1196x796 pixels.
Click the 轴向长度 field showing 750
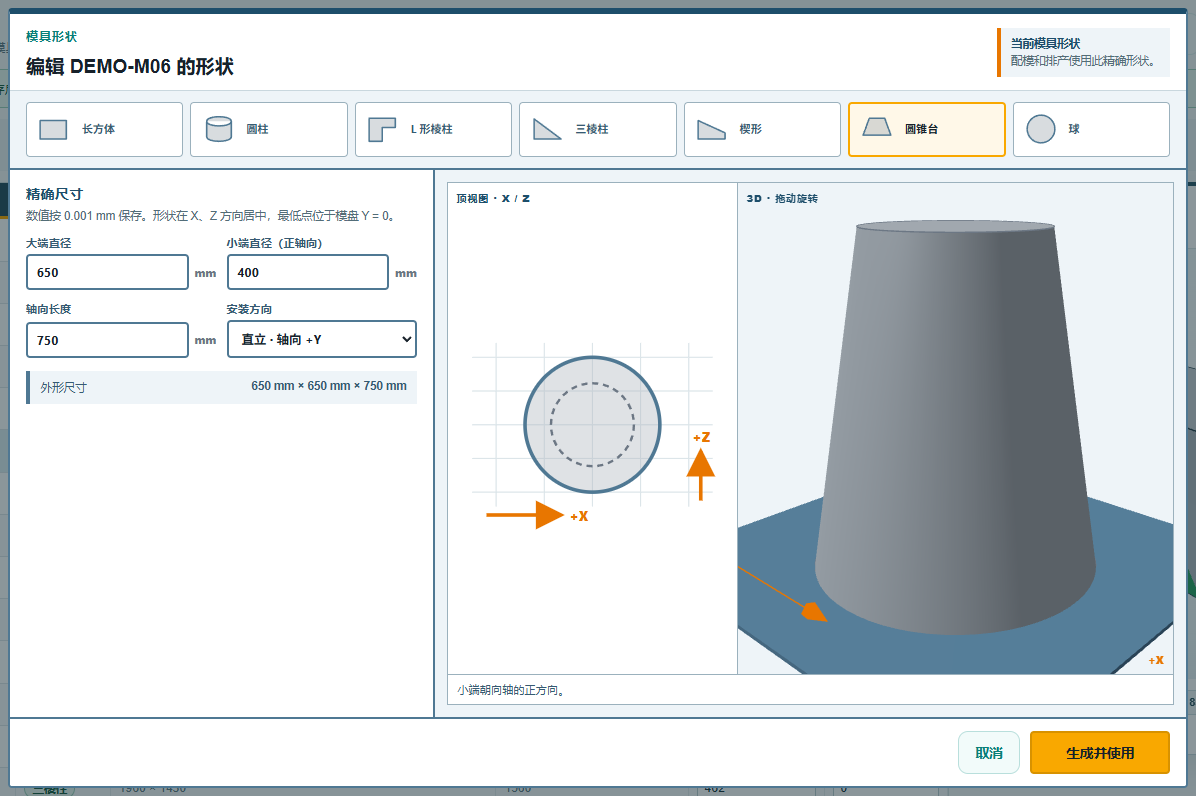coord(108,340)
